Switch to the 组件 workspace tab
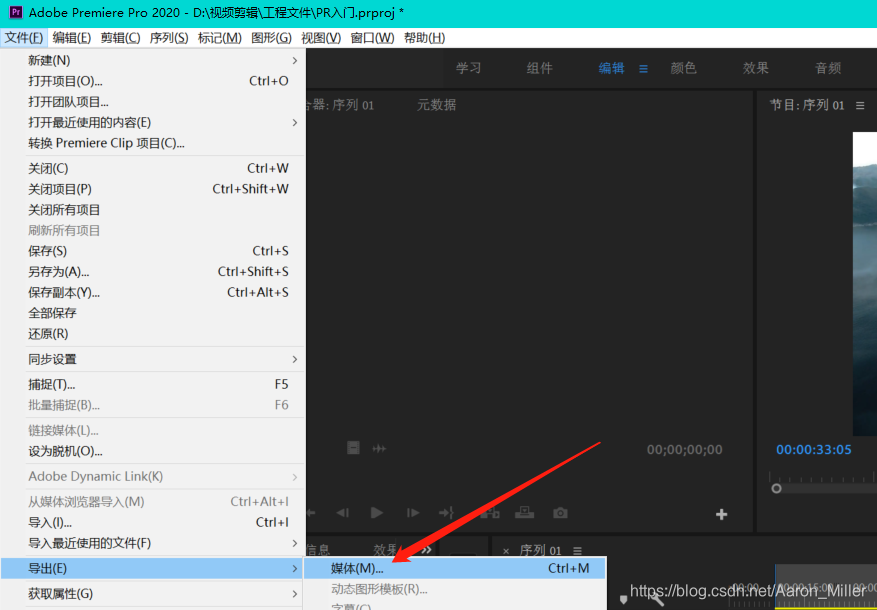This screenshot has width=877, height=610. point(539,68)
